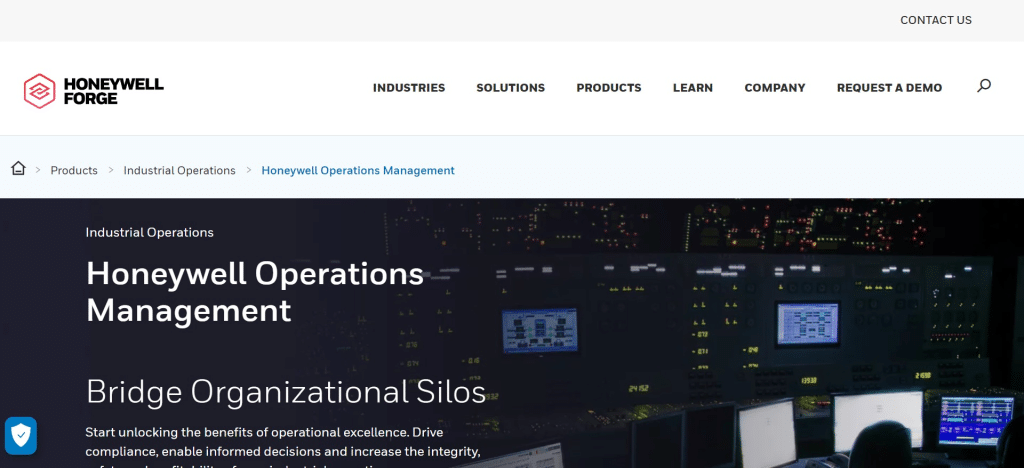Click Request a Demo

pos(889,87)
